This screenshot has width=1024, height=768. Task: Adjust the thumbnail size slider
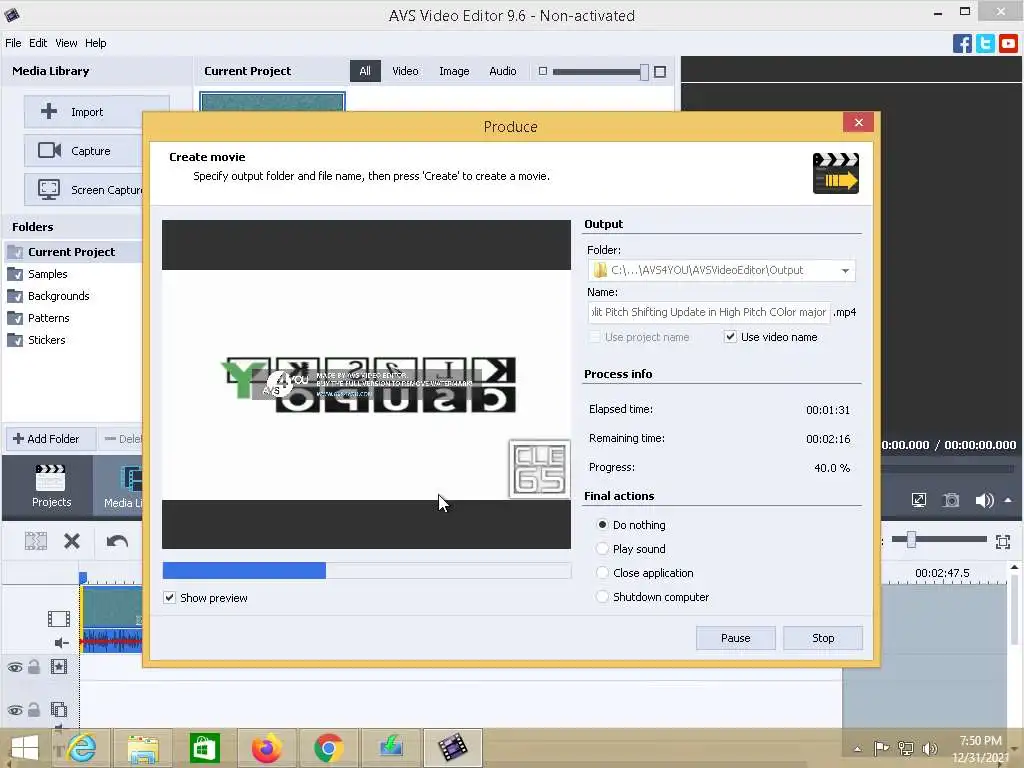click(x=644, y=72)
